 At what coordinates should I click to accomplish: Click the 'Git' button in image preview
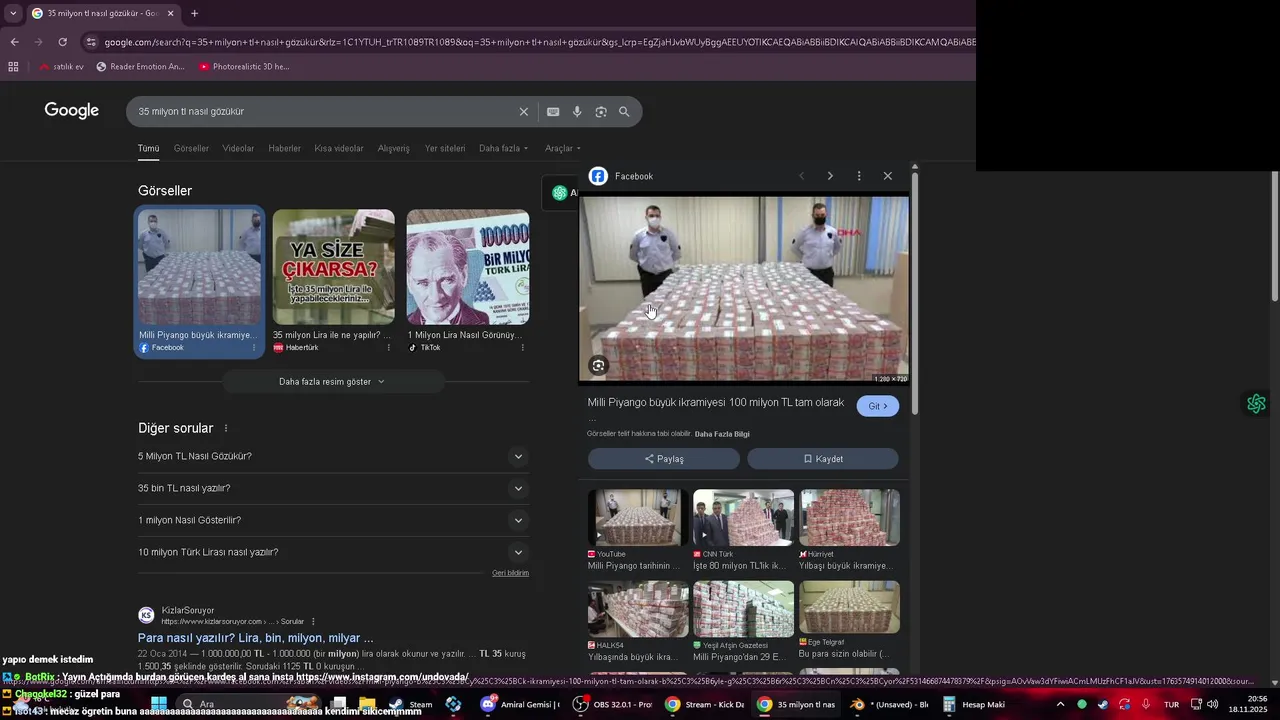878,406
